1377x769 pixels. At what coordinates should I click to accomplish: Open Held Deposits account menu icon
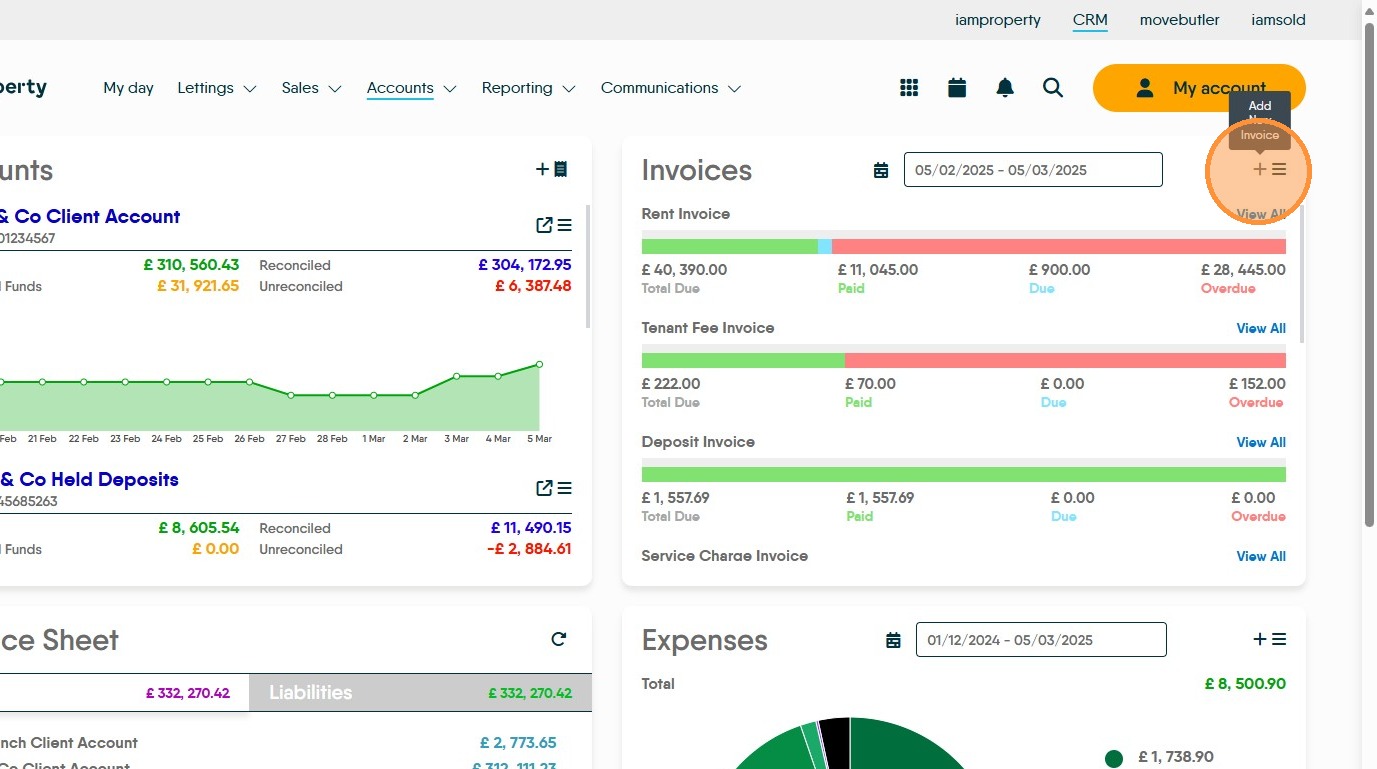click(x=565, y=488)
